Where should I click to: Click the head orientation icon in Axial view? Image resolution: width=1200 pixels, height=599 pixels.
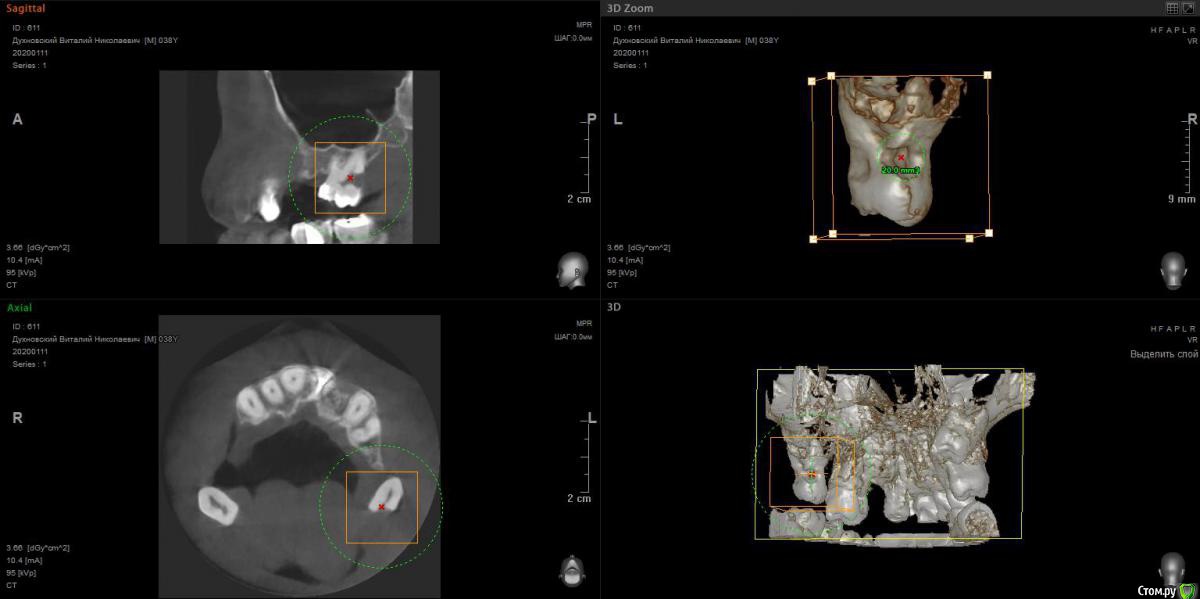click(x=572, y=570)
